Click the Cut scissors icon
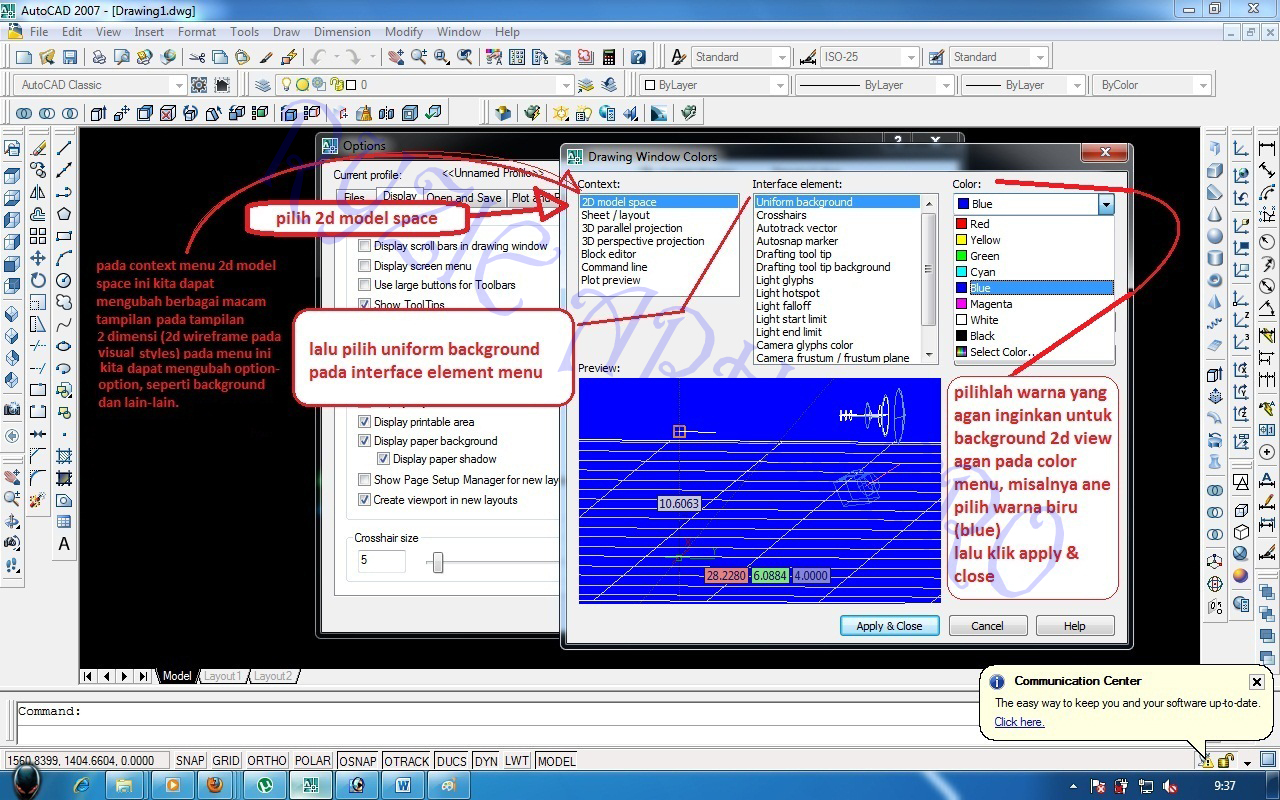The height and width of the screenshot is (800, 1280). (198, 57)
